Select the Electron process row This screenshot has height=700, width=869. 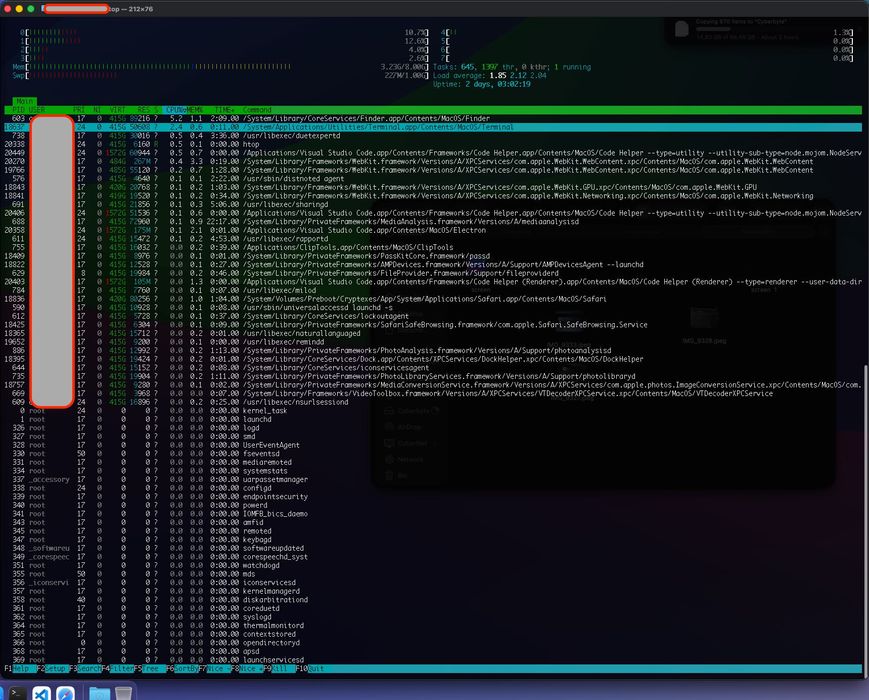(433, 230)
